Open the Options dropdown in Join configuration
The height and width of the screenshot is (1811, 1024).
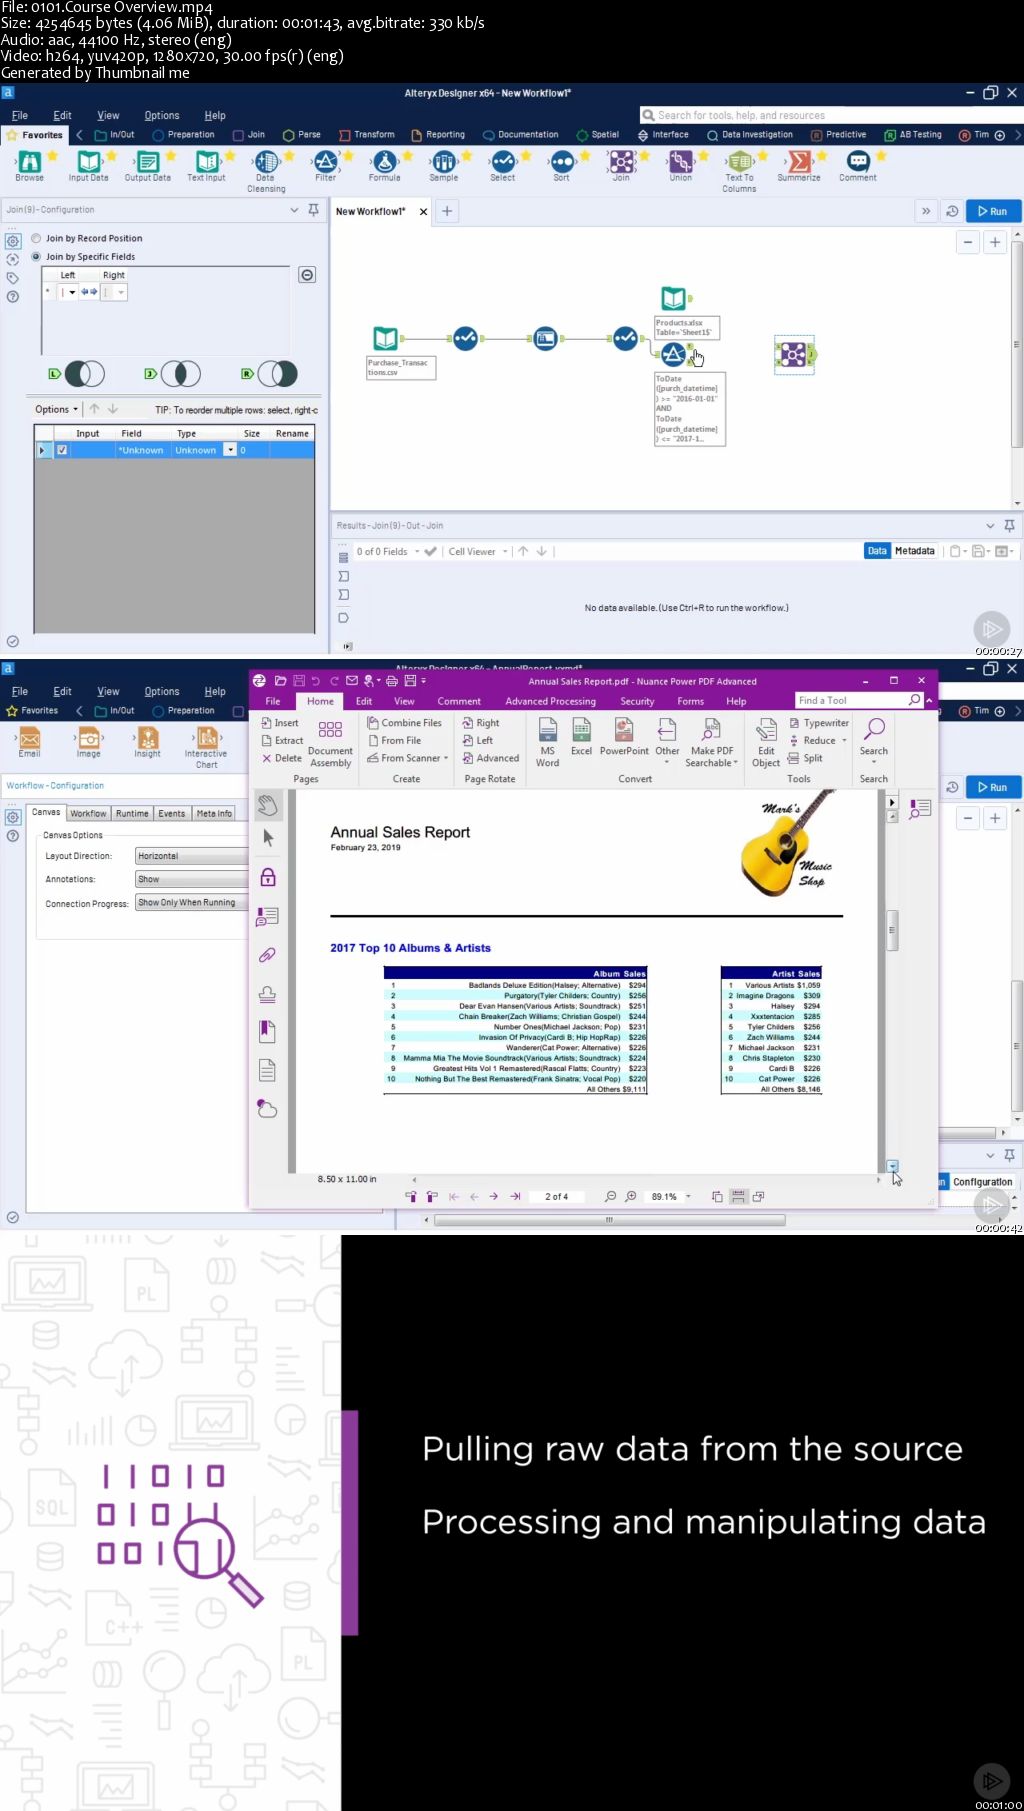click(56, 409)
